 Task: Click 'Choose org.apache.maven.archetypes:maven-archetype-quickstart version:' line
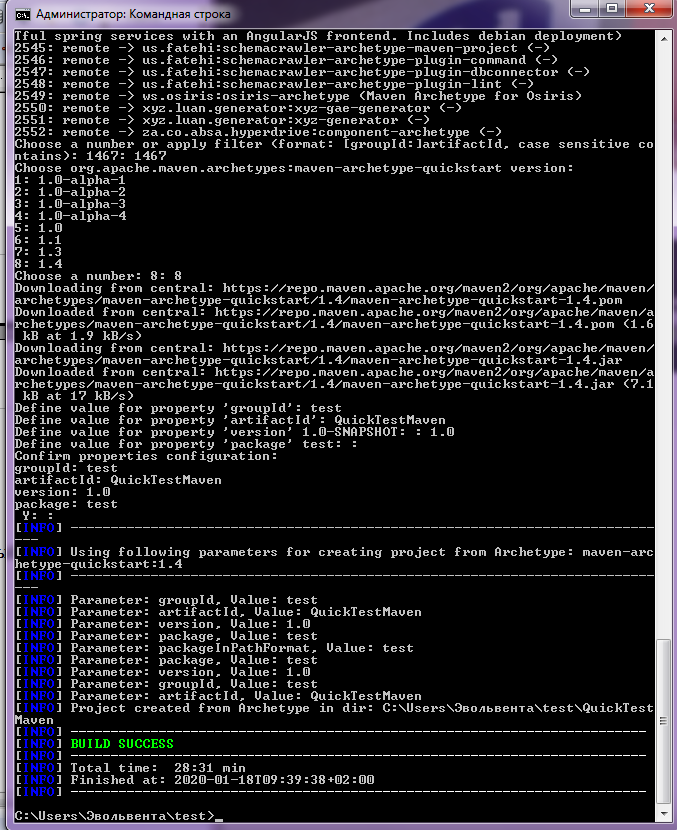tap(294, 168)
